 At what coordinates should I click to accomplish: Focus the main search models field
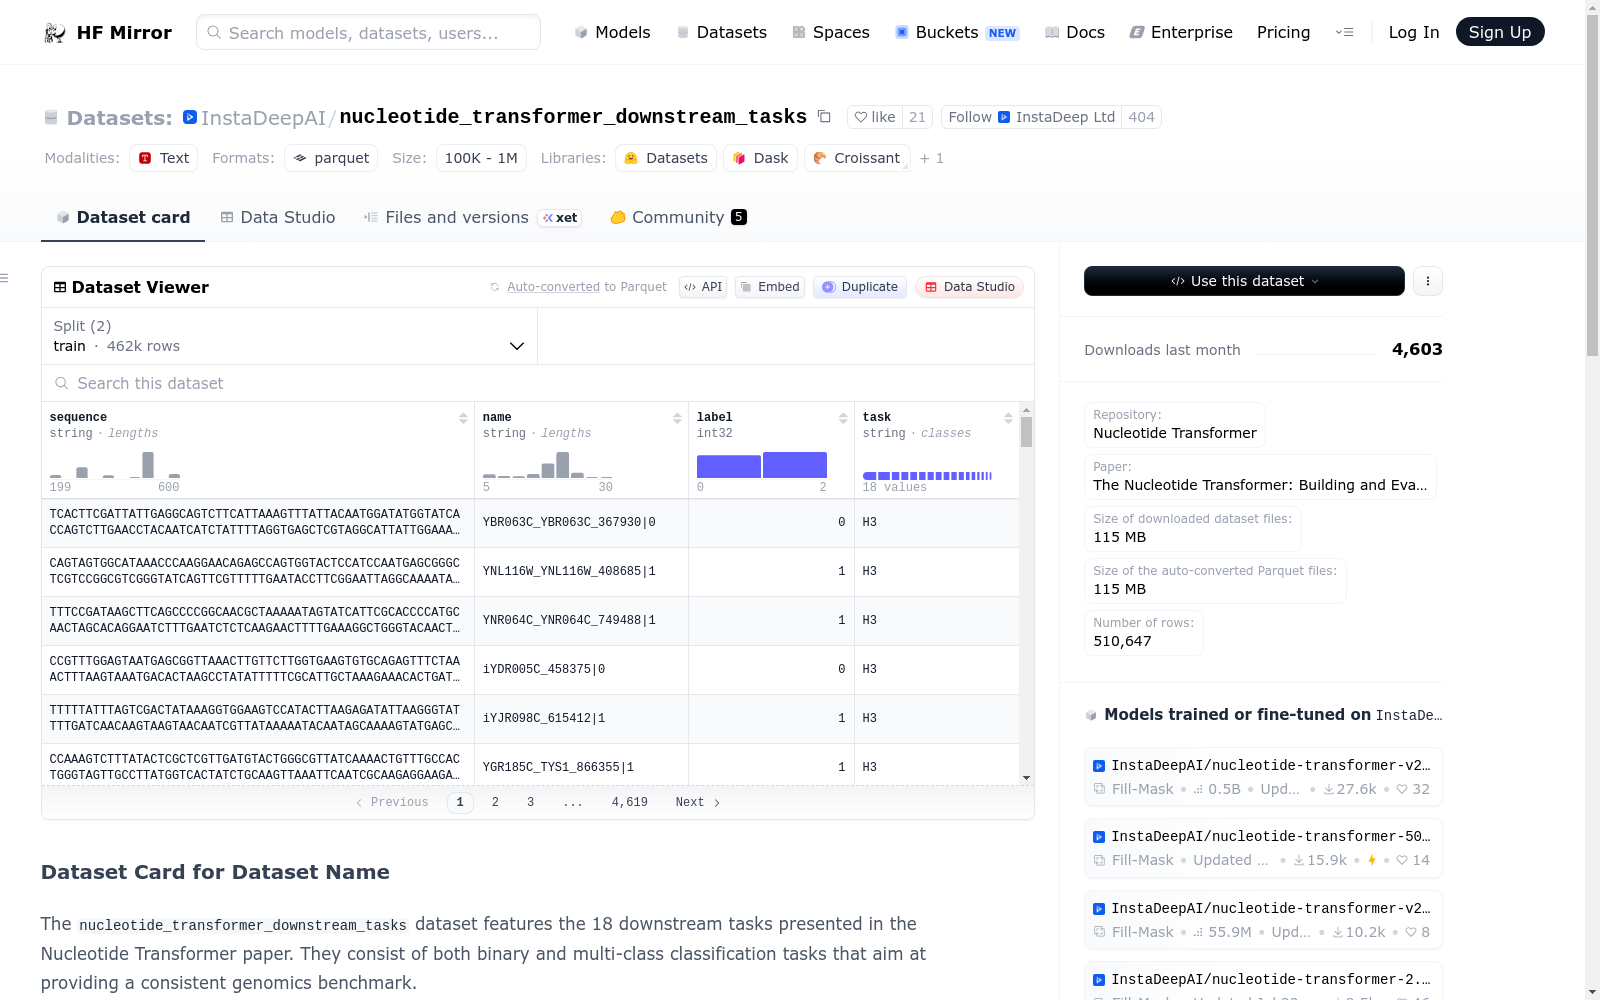(x=368, y=32)
